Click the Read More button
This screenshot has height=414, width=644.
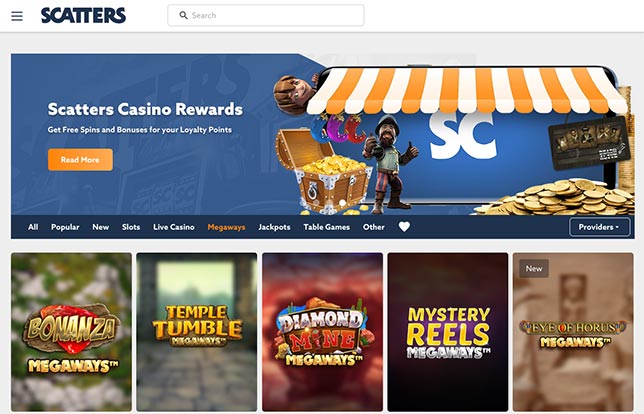[80, 160]
